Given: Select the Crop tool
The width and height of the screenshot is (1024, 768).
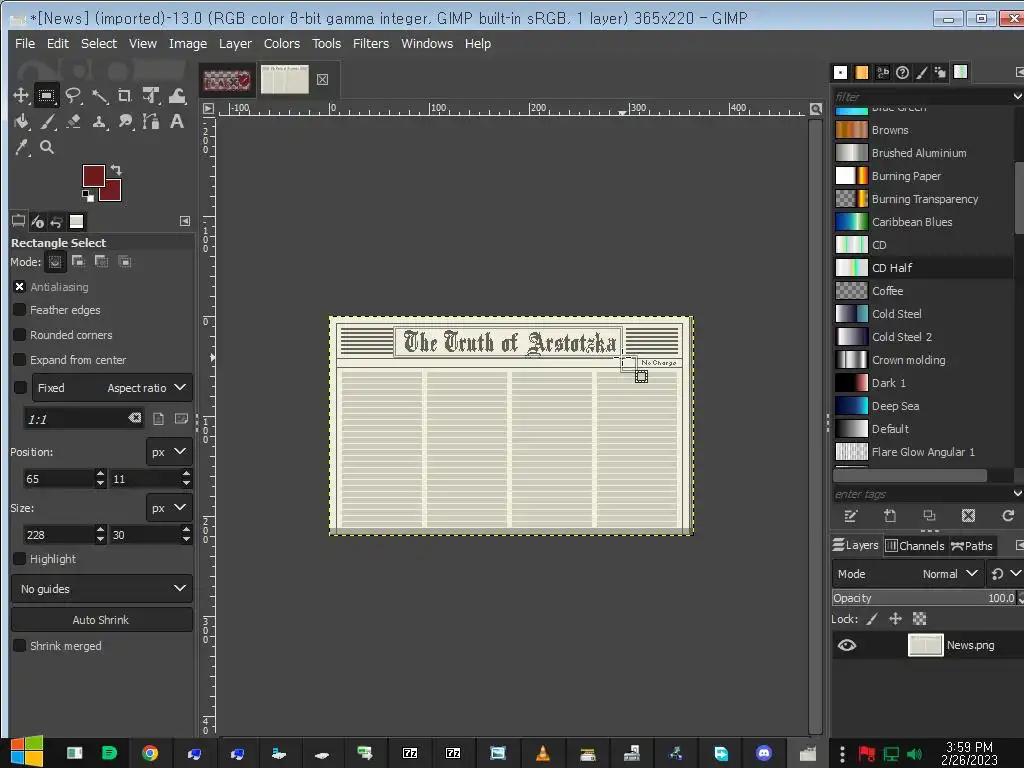Looking at the screenshot, I should [x=125, y=95].
